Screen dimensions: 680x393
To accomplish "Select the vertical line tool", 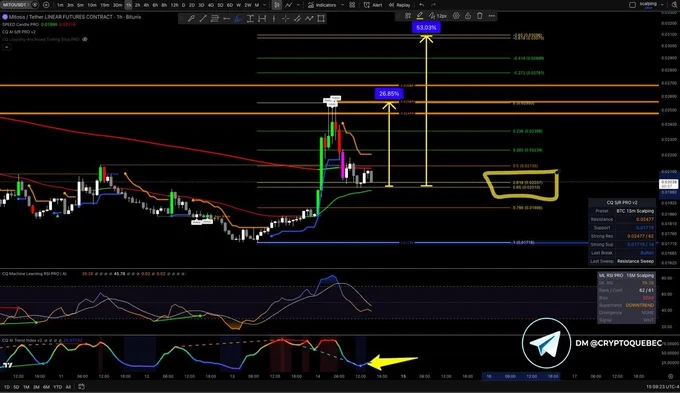I will click(x=274, y=19).
